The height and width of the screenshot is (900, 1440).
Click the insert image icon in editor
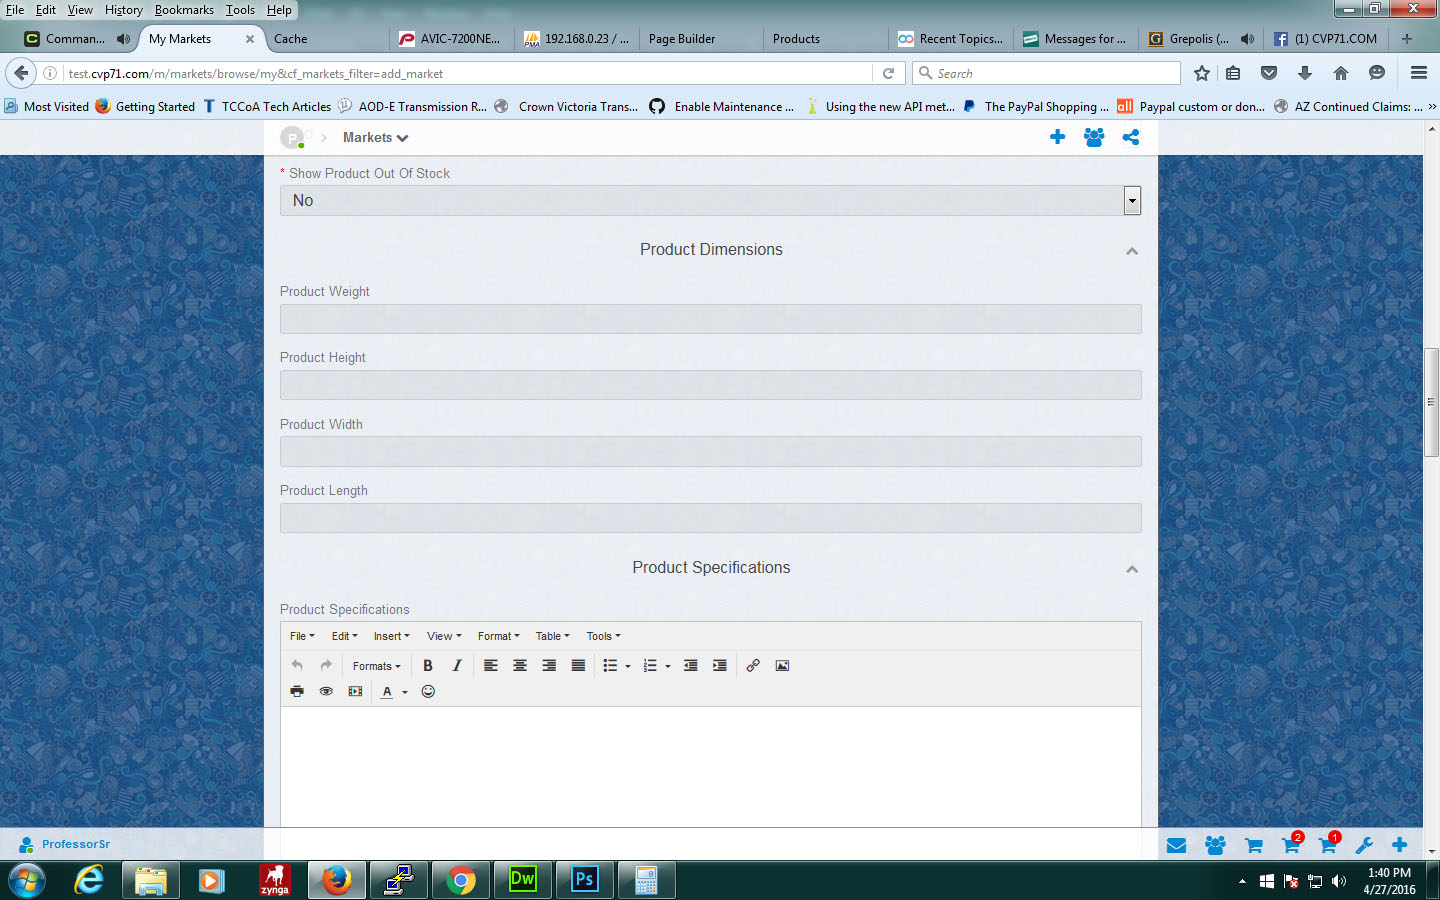tap(782, 666)
